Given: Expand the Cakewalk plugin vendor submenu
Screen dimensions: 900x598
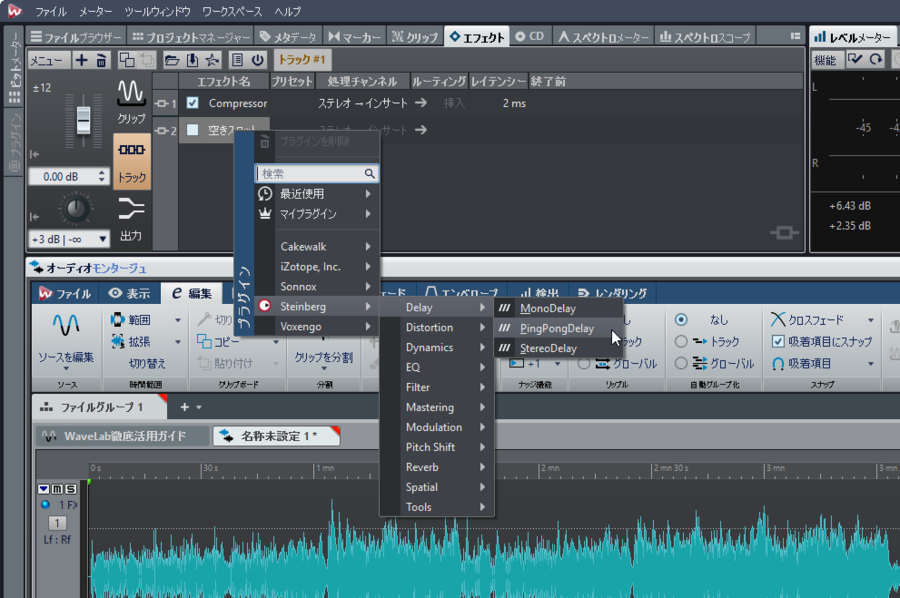Looking at the screenshot, I should point(317,247).
